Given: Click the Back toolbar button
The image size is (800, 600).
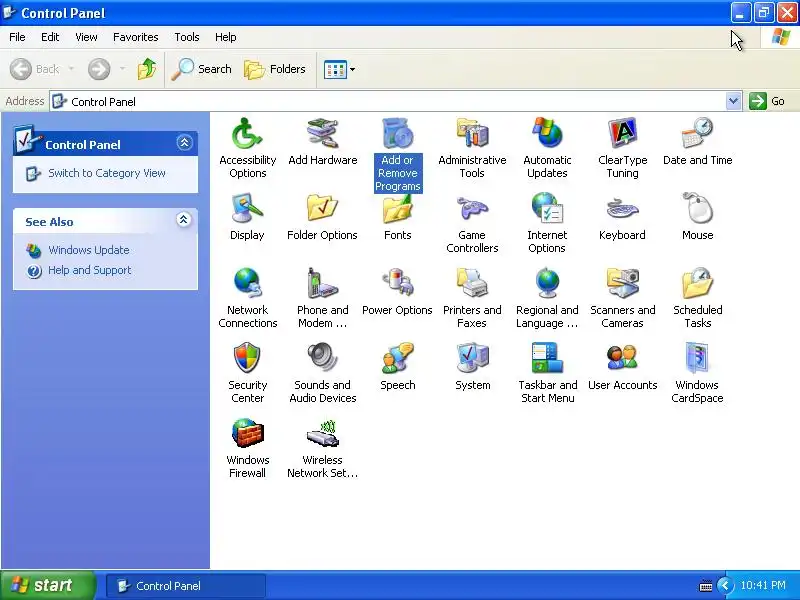Looking at the screenshot, I should point(35,69).
